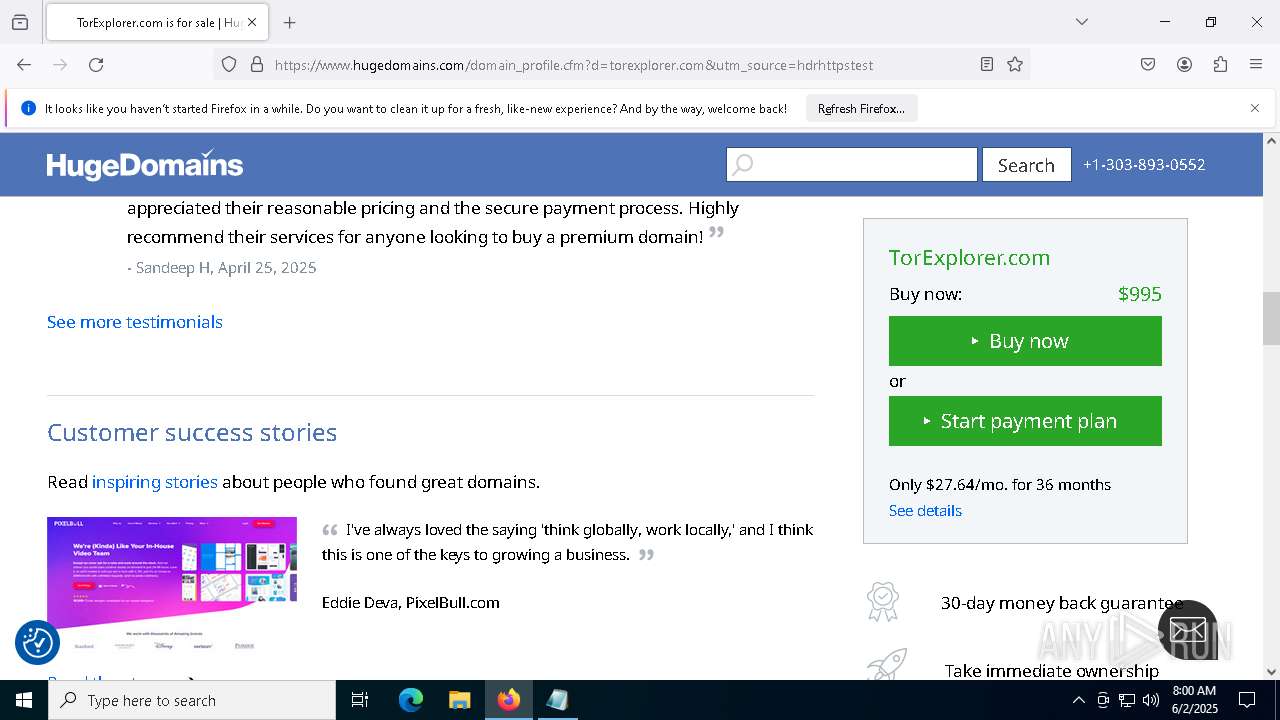View site security padlock info

[x=257, y=64]
